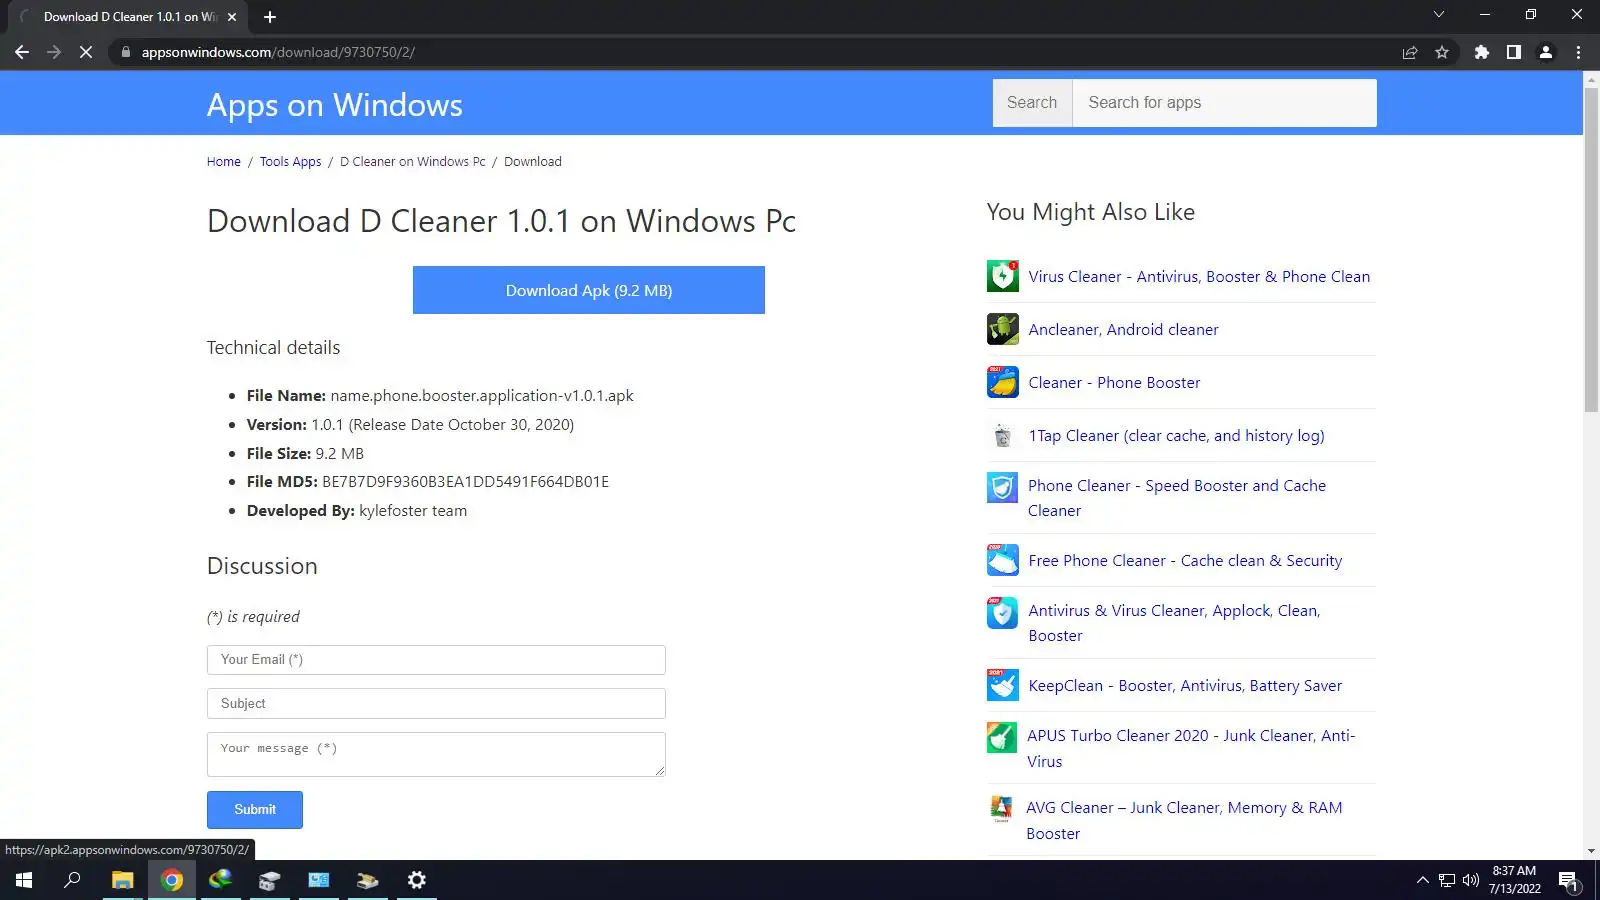Open the Chrome profile menu

point(1546,52)
